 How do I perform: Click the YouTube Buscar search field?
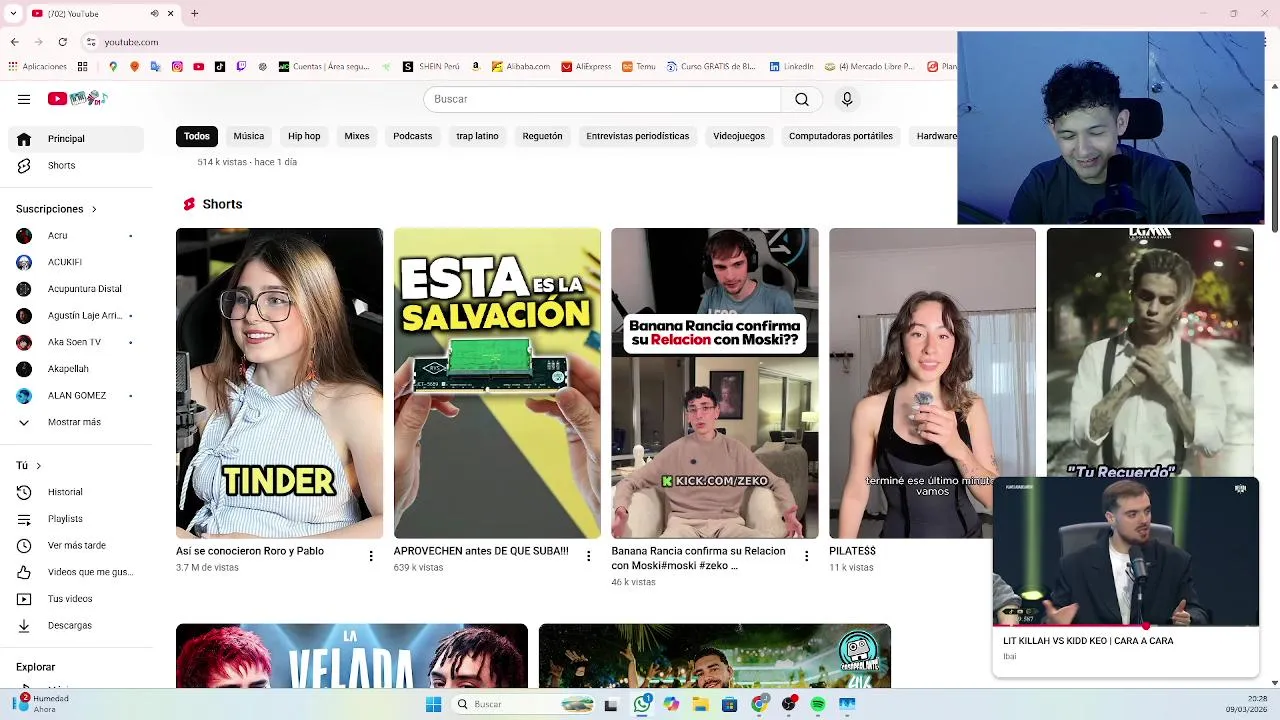tap(602, 99)
